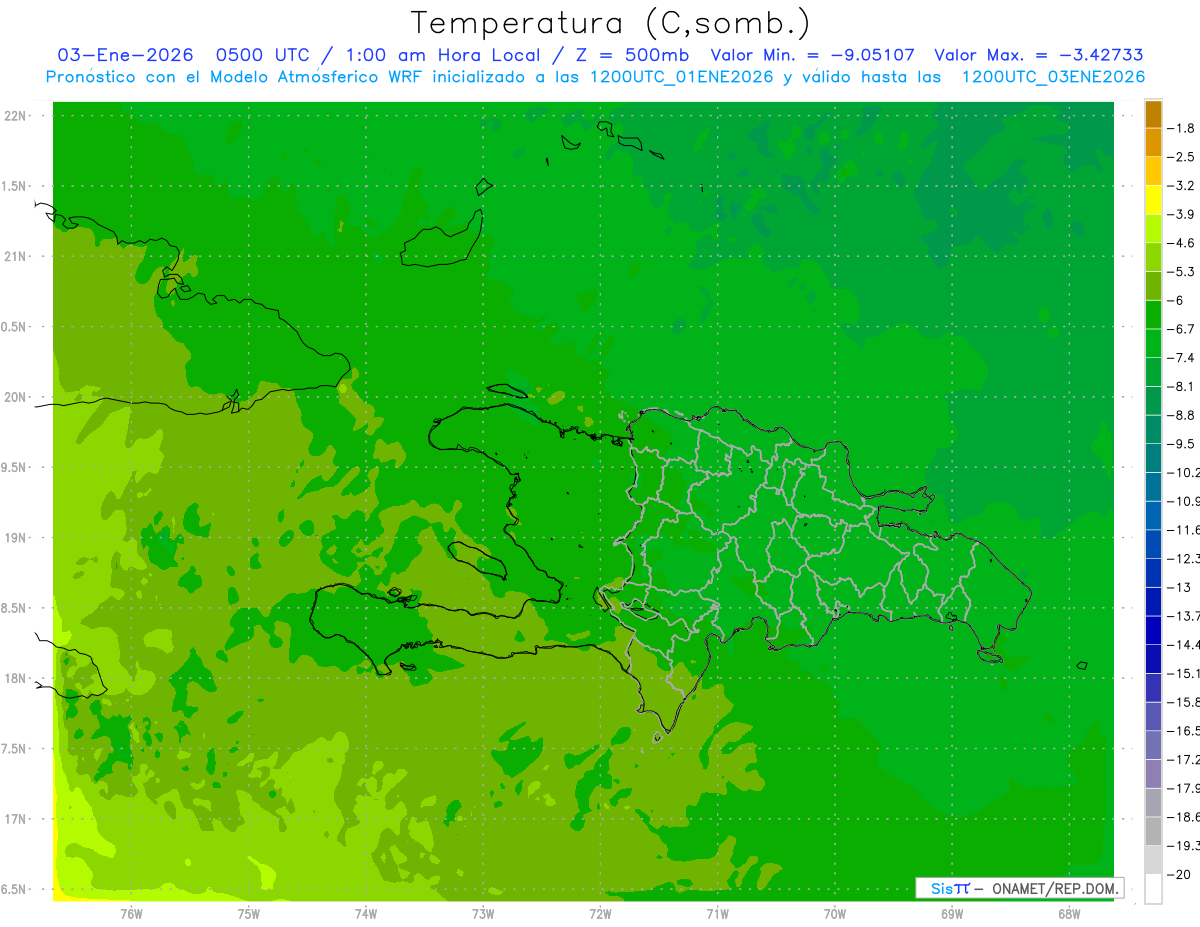This screenshot has height=927, width=1200.
Task: Click the '76W' longitude label
Action: [x=131, y=913]
